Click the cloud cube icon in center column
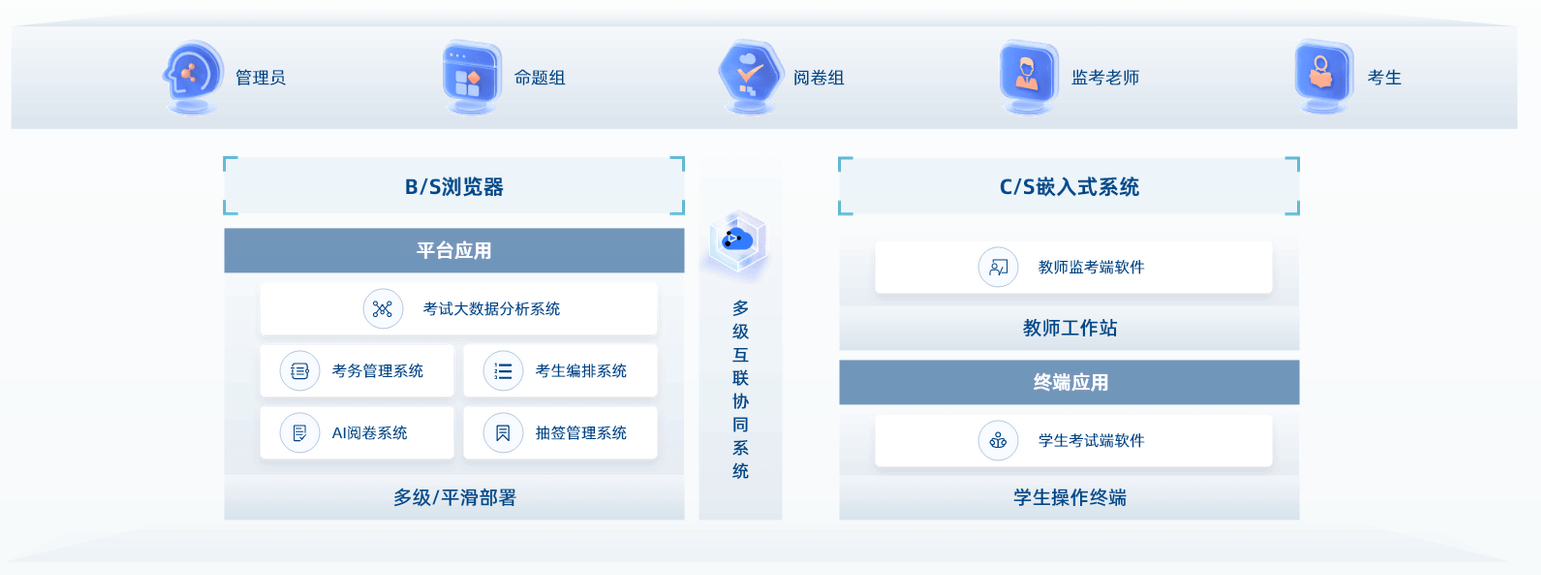 [x=739, y=240]
